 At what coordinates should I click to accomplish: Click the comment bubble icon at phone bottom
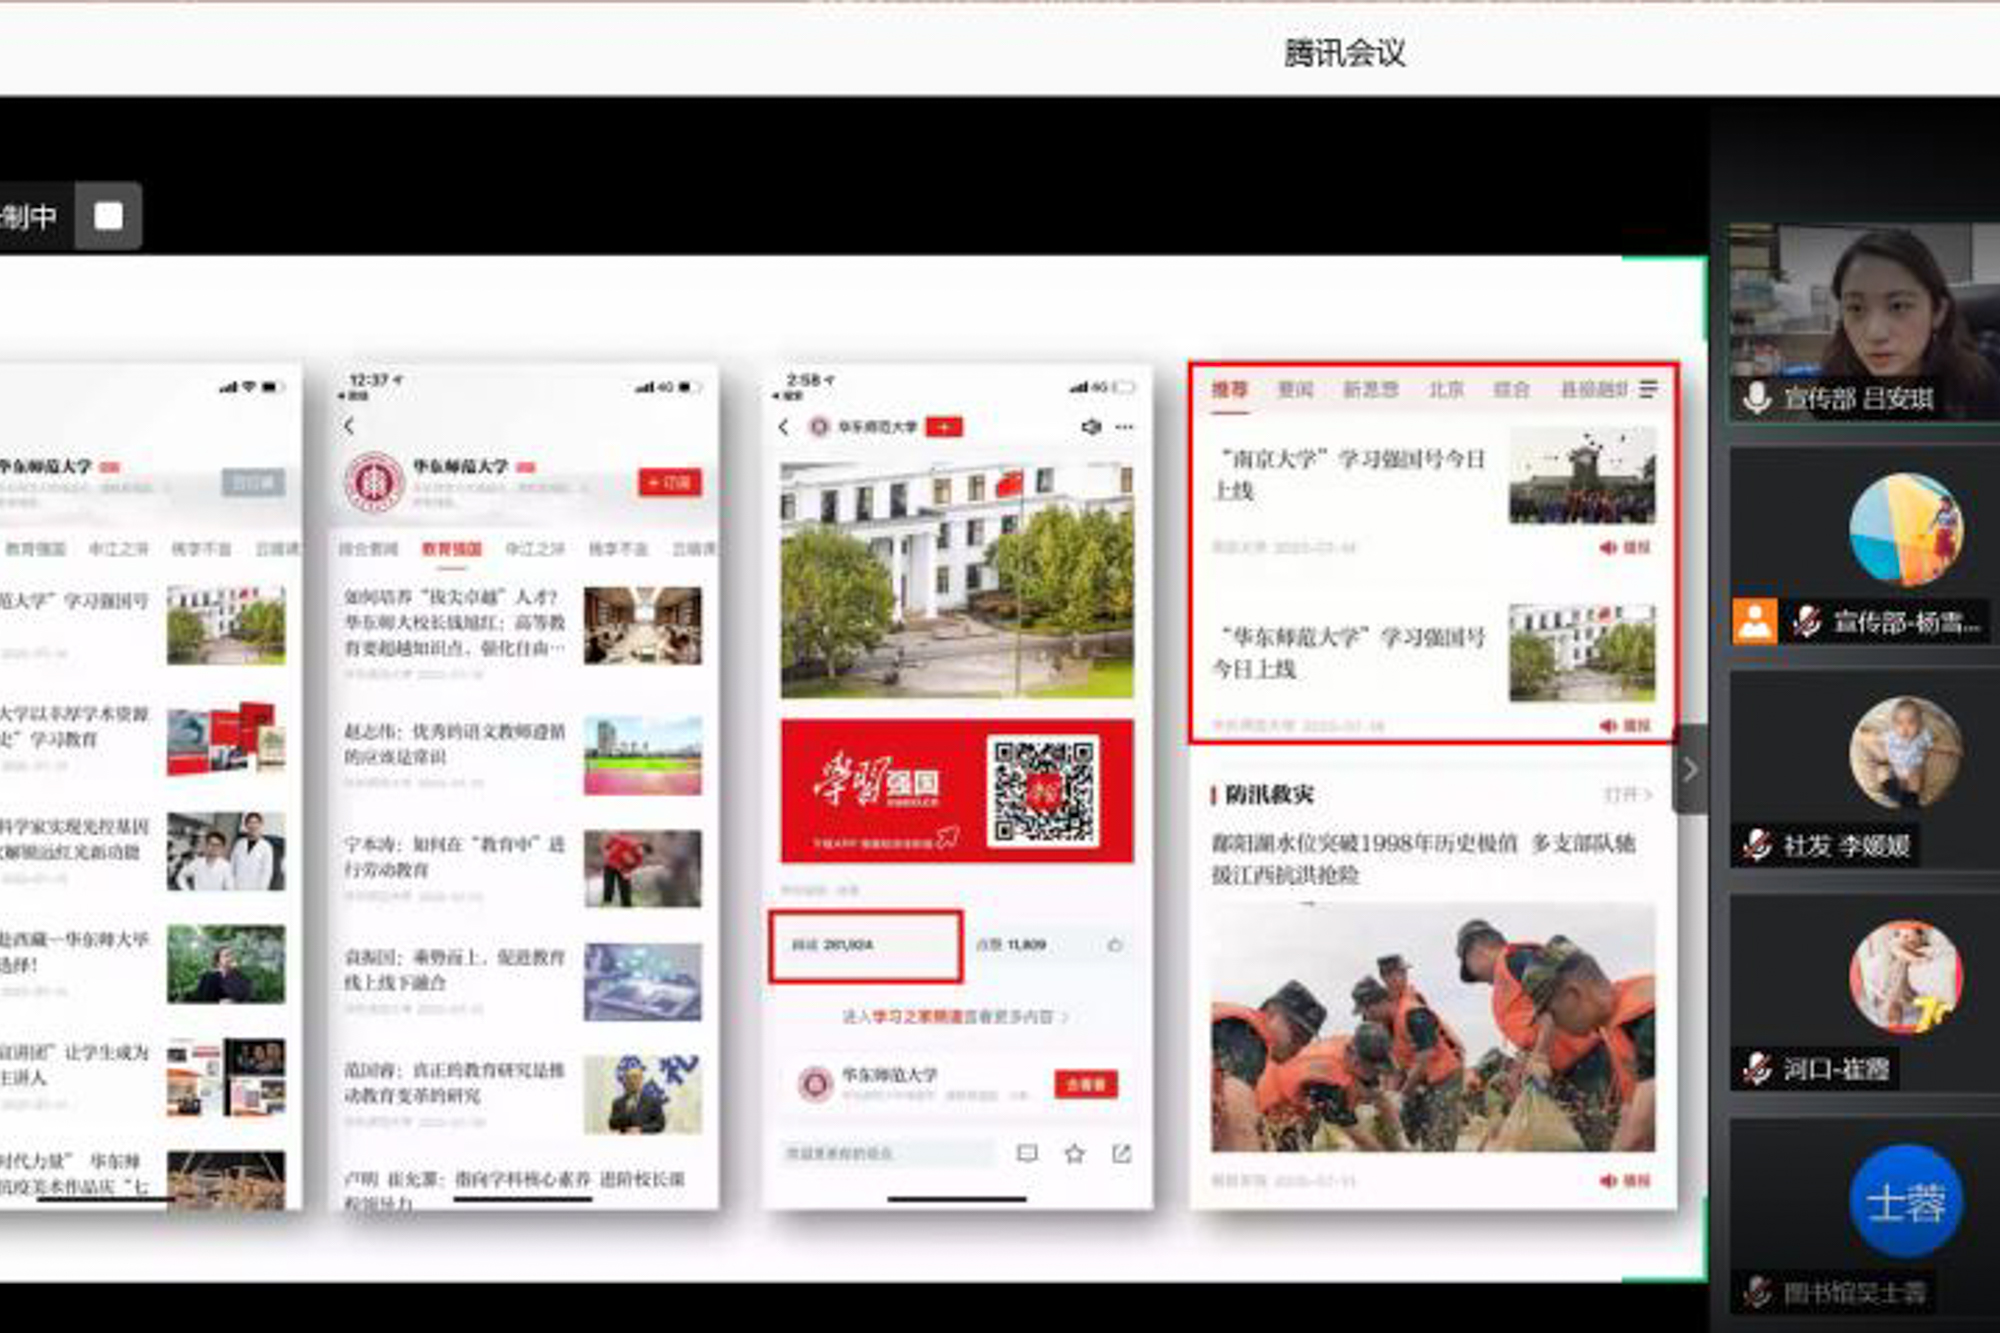1027,1154
